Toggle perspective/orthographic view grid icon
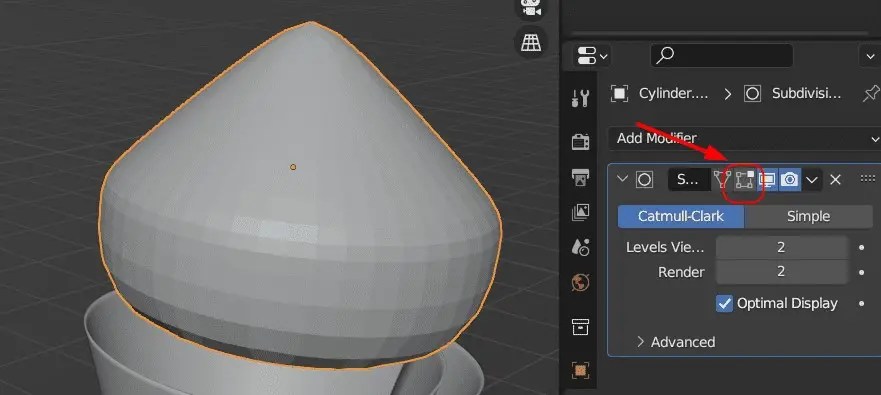Image resolution: width=881 pixels, height=395 pixels. pos(531,42)
